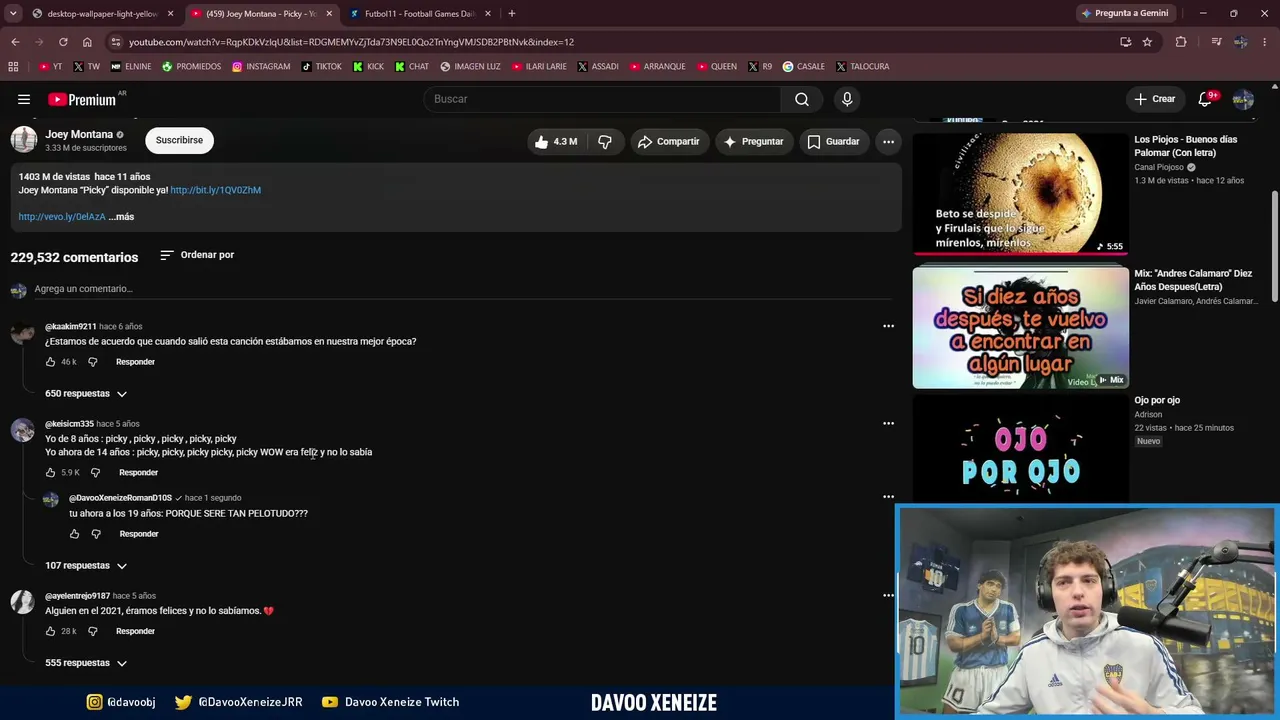Open Joey Montana's channel avatar
This screenshot has width=1280, height=720.
click(24, 140)
